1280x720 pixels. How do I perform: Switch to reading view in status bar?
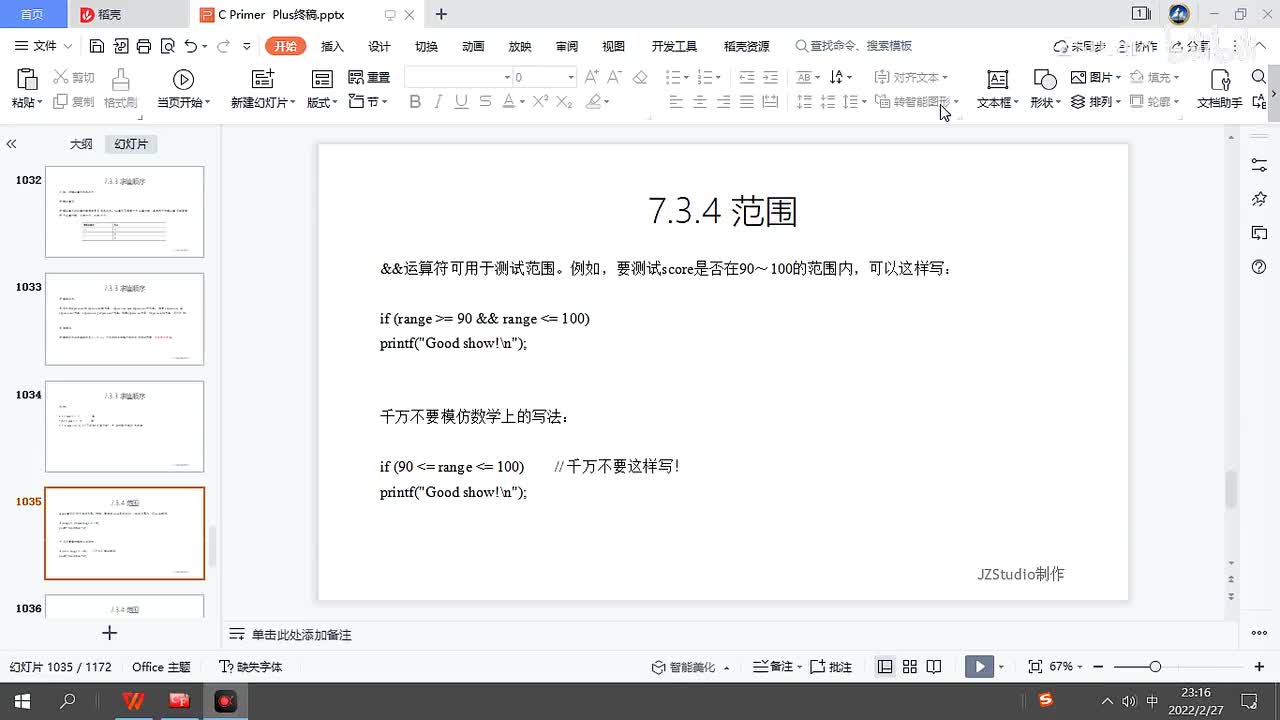point(934,667)
